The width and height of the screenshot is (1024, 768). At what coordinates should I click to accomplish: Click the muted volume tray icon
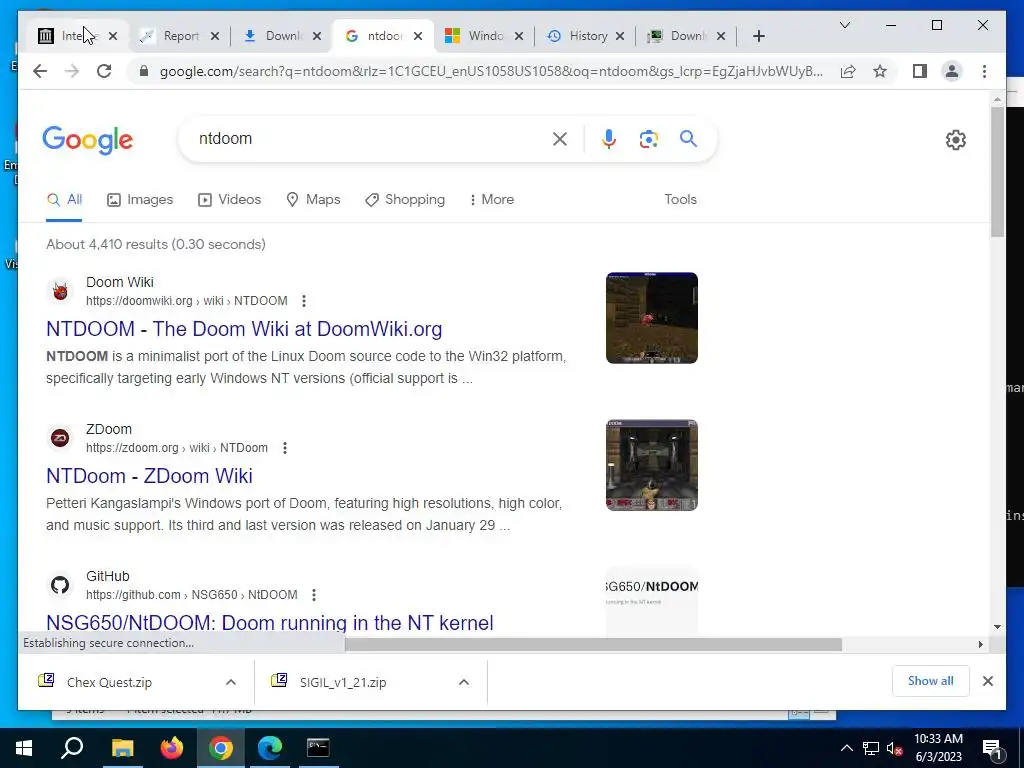click(x=895, y=749)
